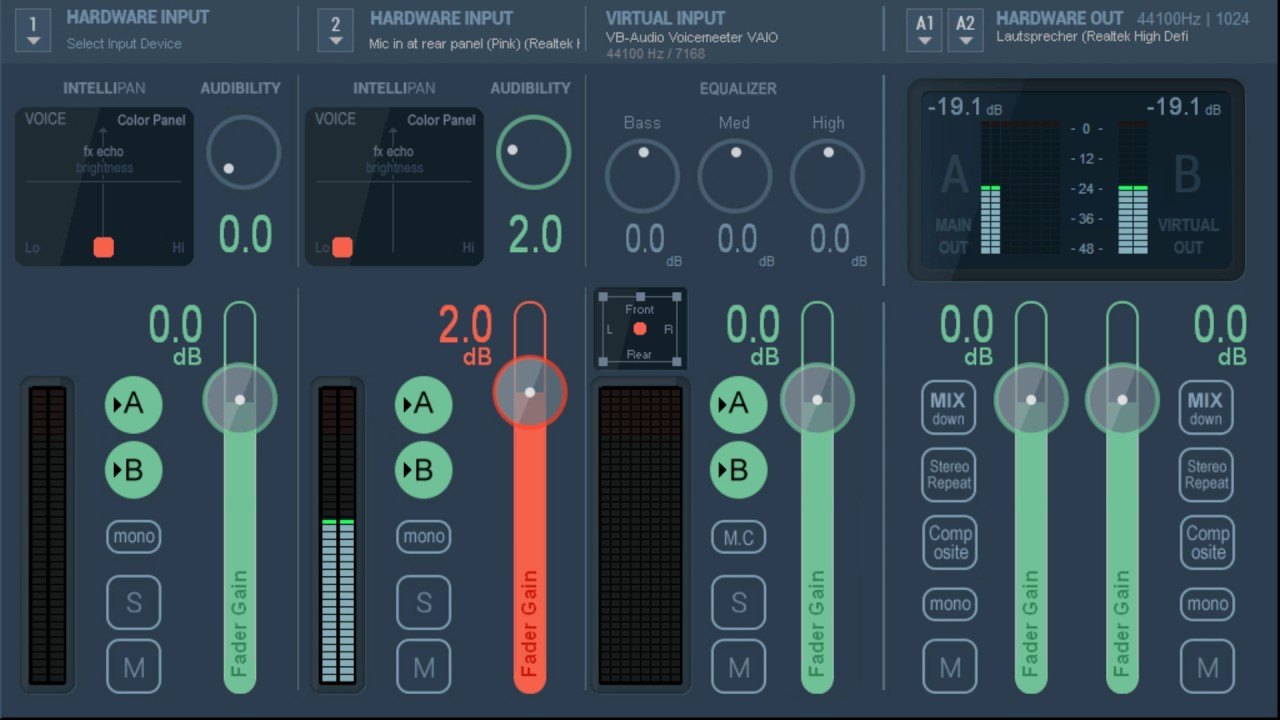The width and height of the screenshot is (1280, 720).
Task: Open A2 hardware output selector
Action: (965, 30)
